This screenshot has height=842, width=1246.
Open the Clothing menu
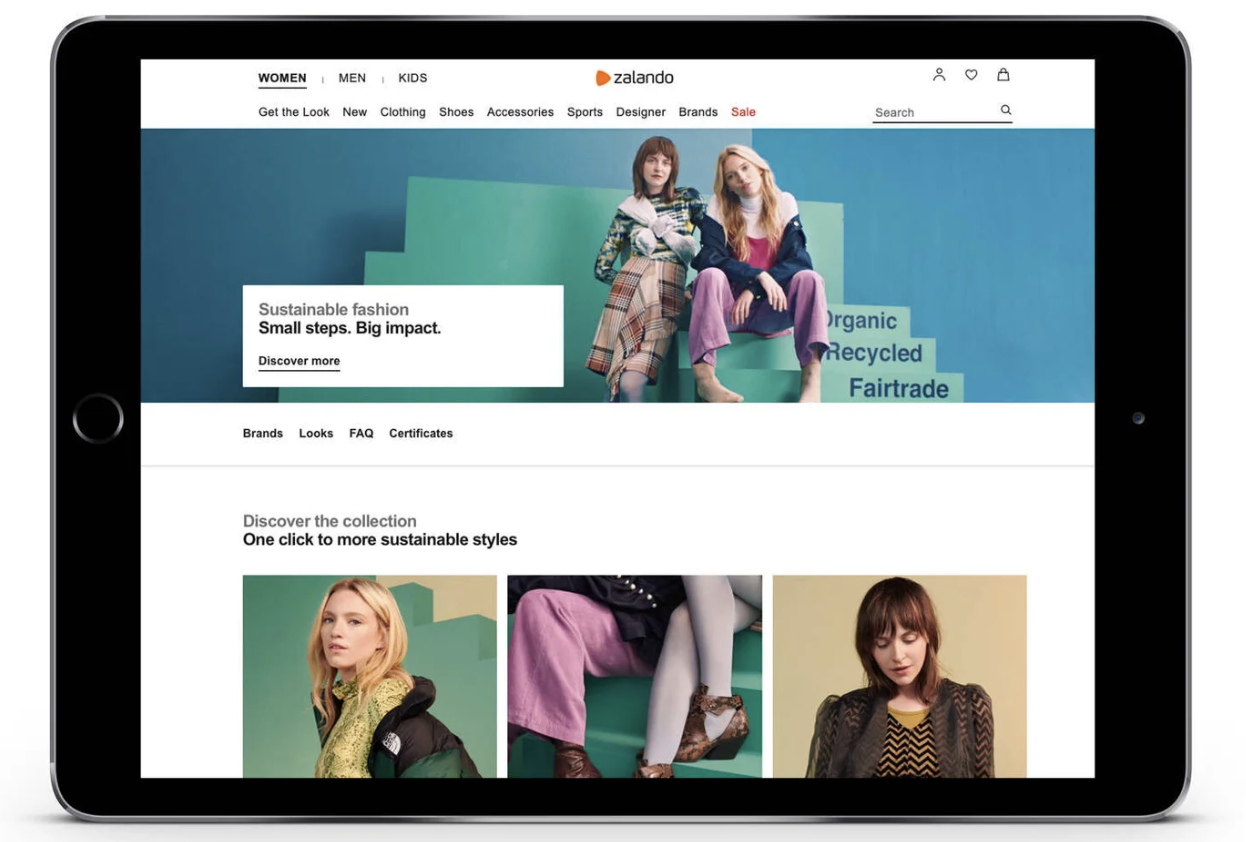[x=403, y=112]
